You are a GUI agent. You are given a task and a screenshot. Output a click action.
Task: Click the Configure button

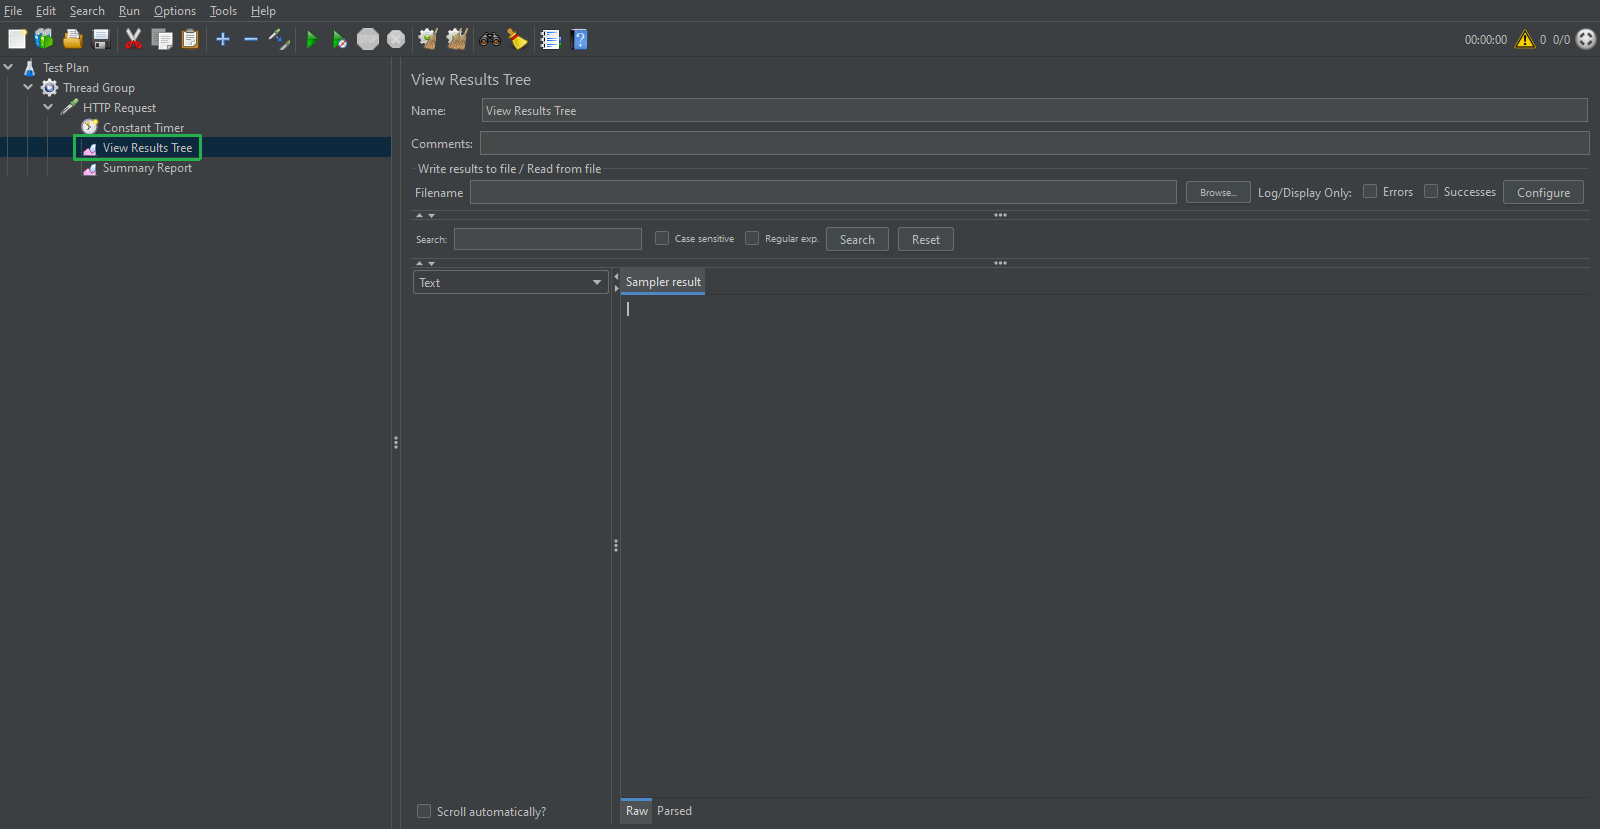pyautogui.click(x=1543, y=192)
